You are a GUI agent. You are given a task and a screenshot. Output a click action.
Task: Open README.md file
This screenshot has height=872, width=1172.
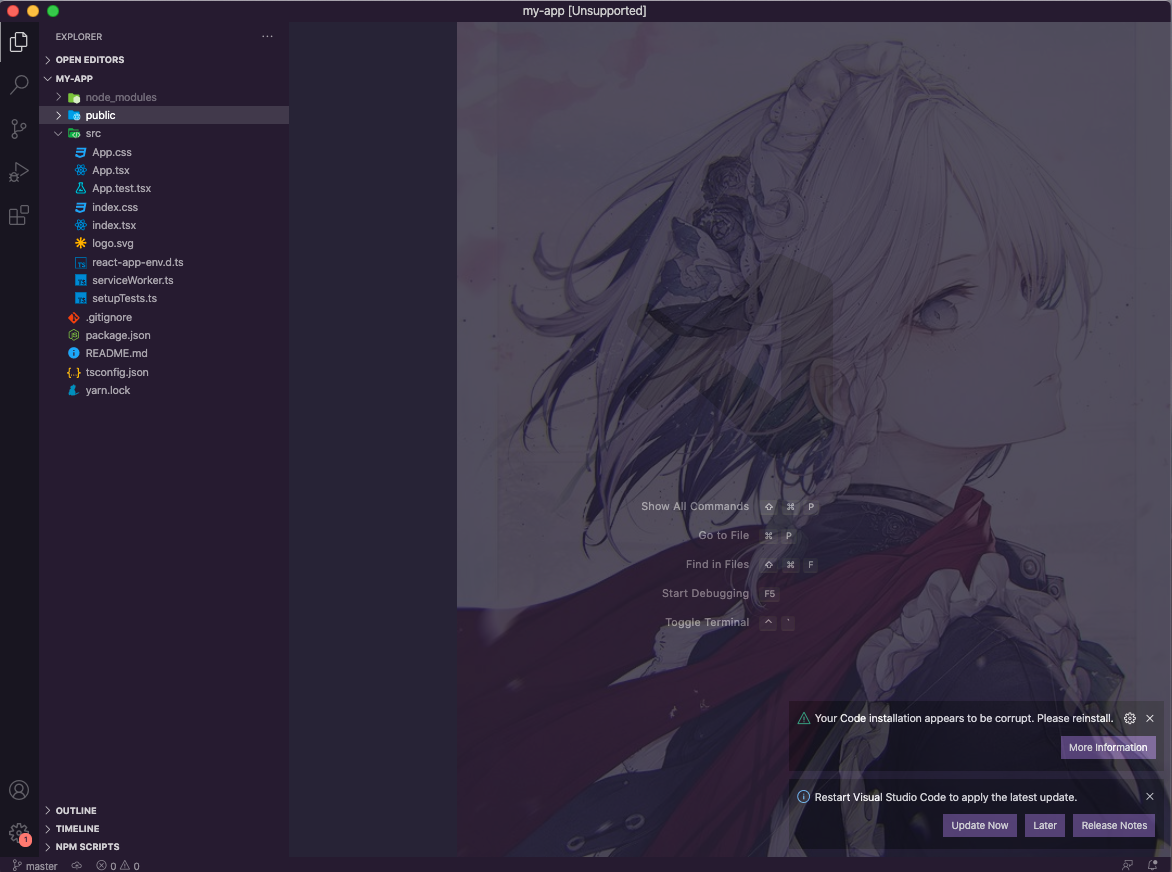(x=164, y=353)
